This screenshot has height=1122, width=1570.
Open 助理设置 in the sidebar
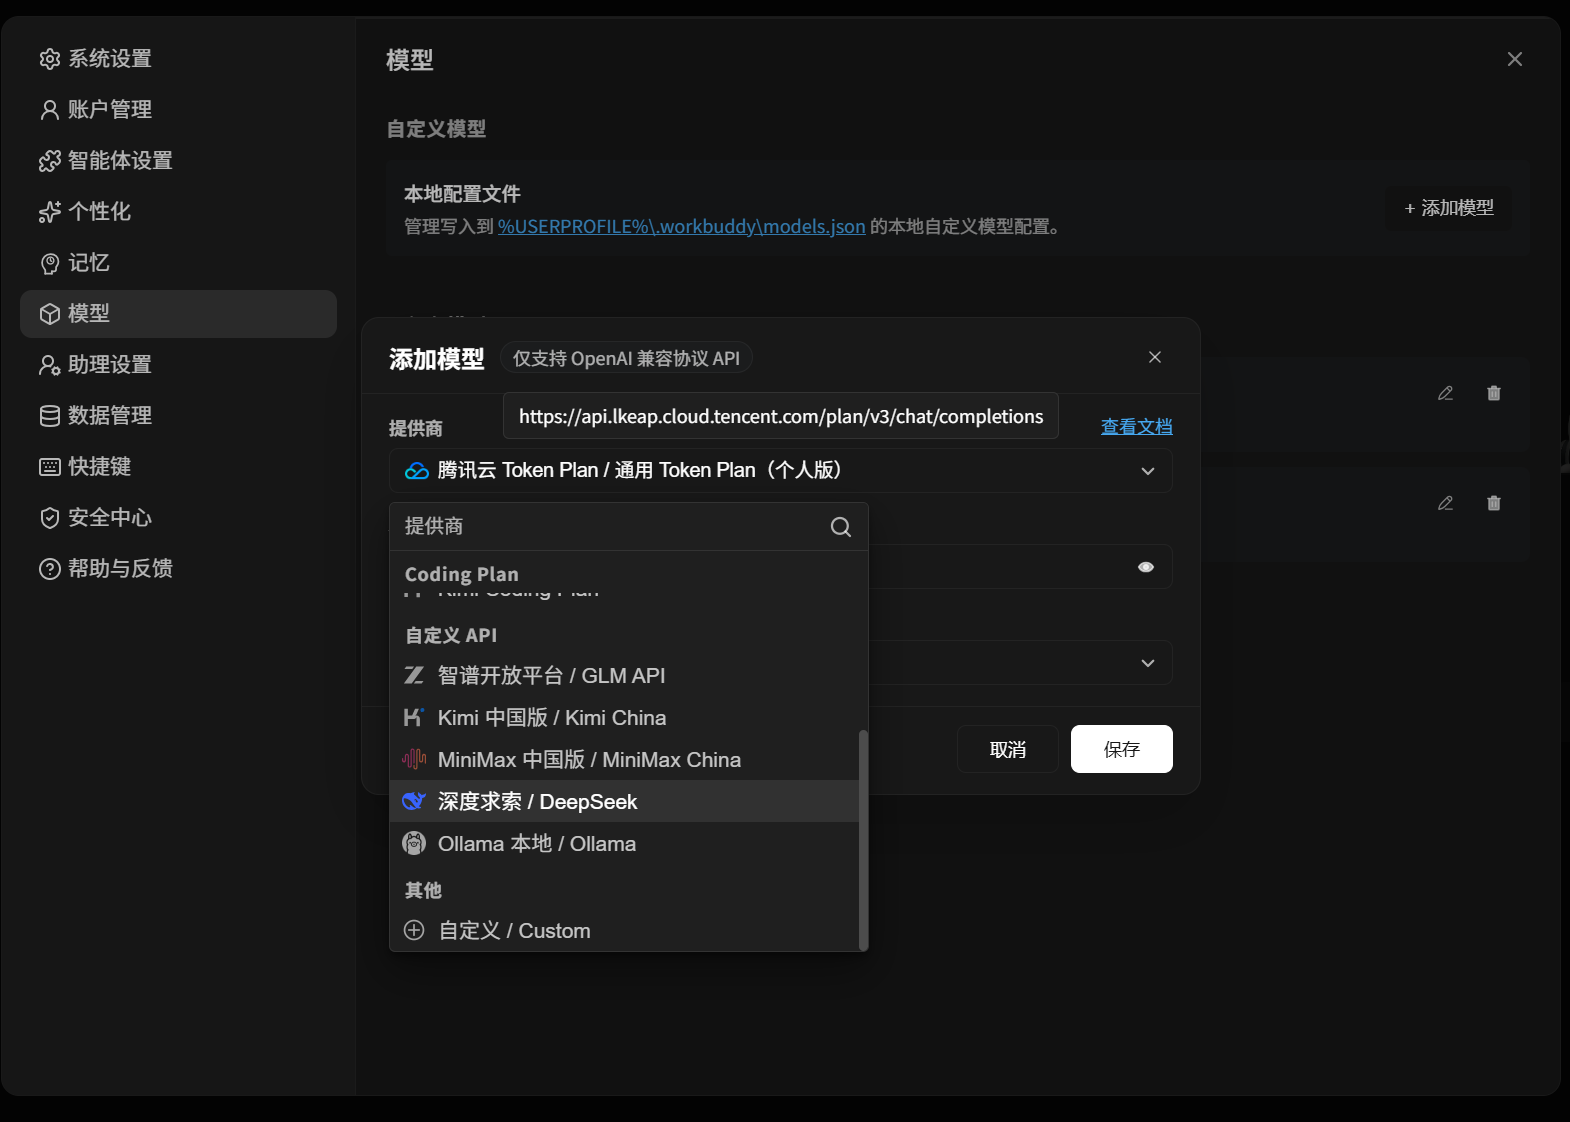(178, 365)
